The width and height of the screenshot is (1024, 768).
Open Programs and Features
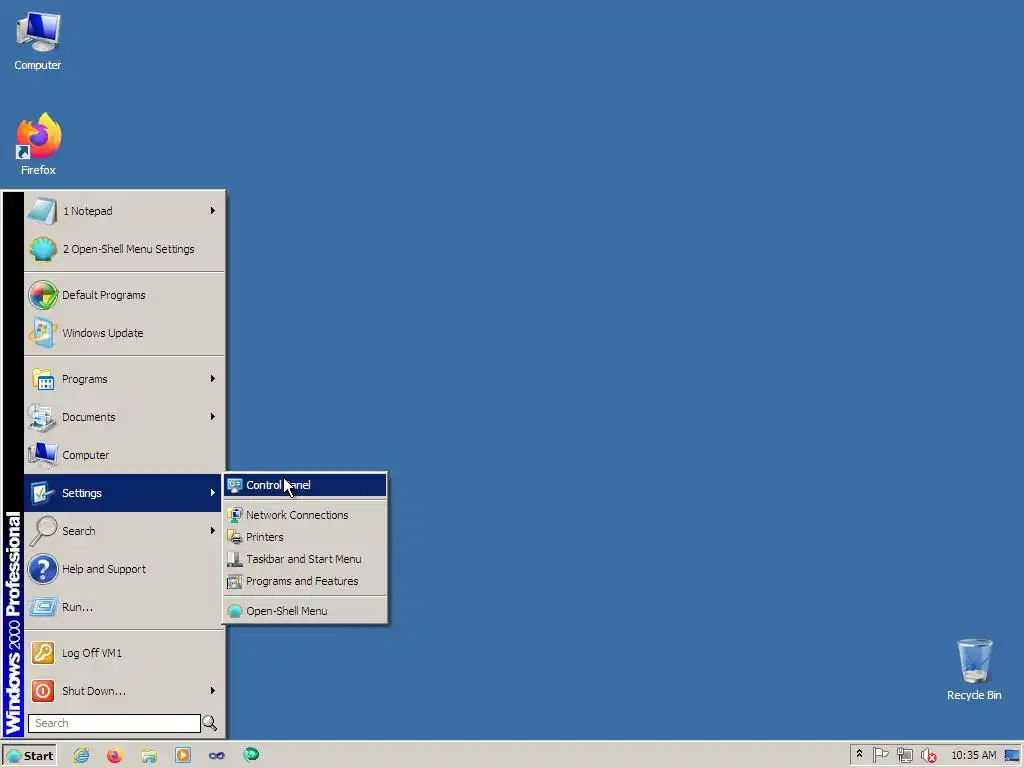point(305,581)
